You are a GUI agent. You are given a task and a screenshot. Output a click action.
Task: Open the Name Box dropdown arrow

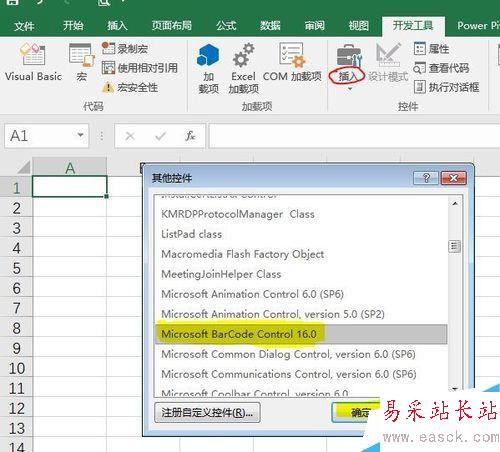[x=80, y=135]
